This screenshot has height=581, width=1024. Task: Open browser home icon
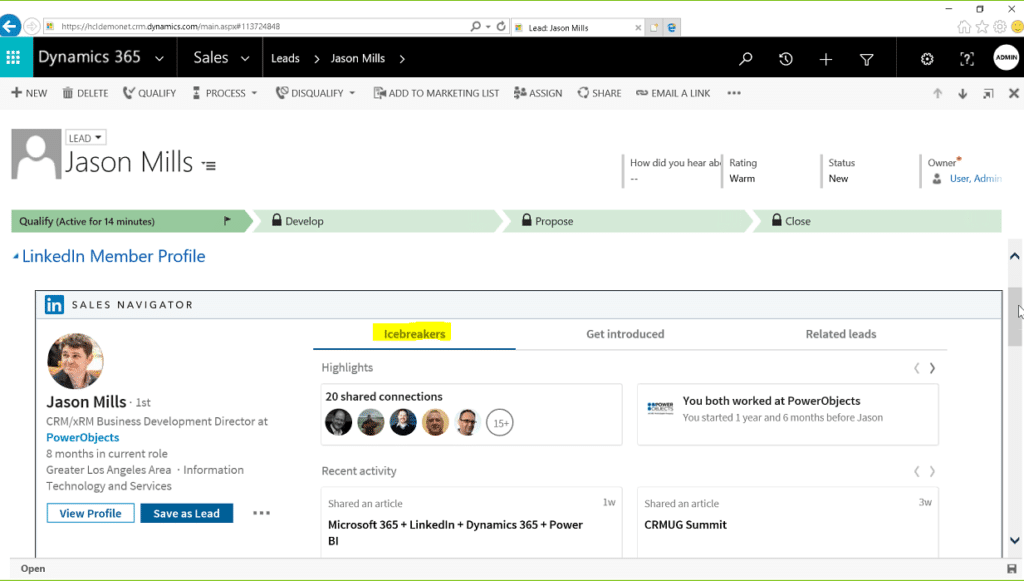point(964,27)
